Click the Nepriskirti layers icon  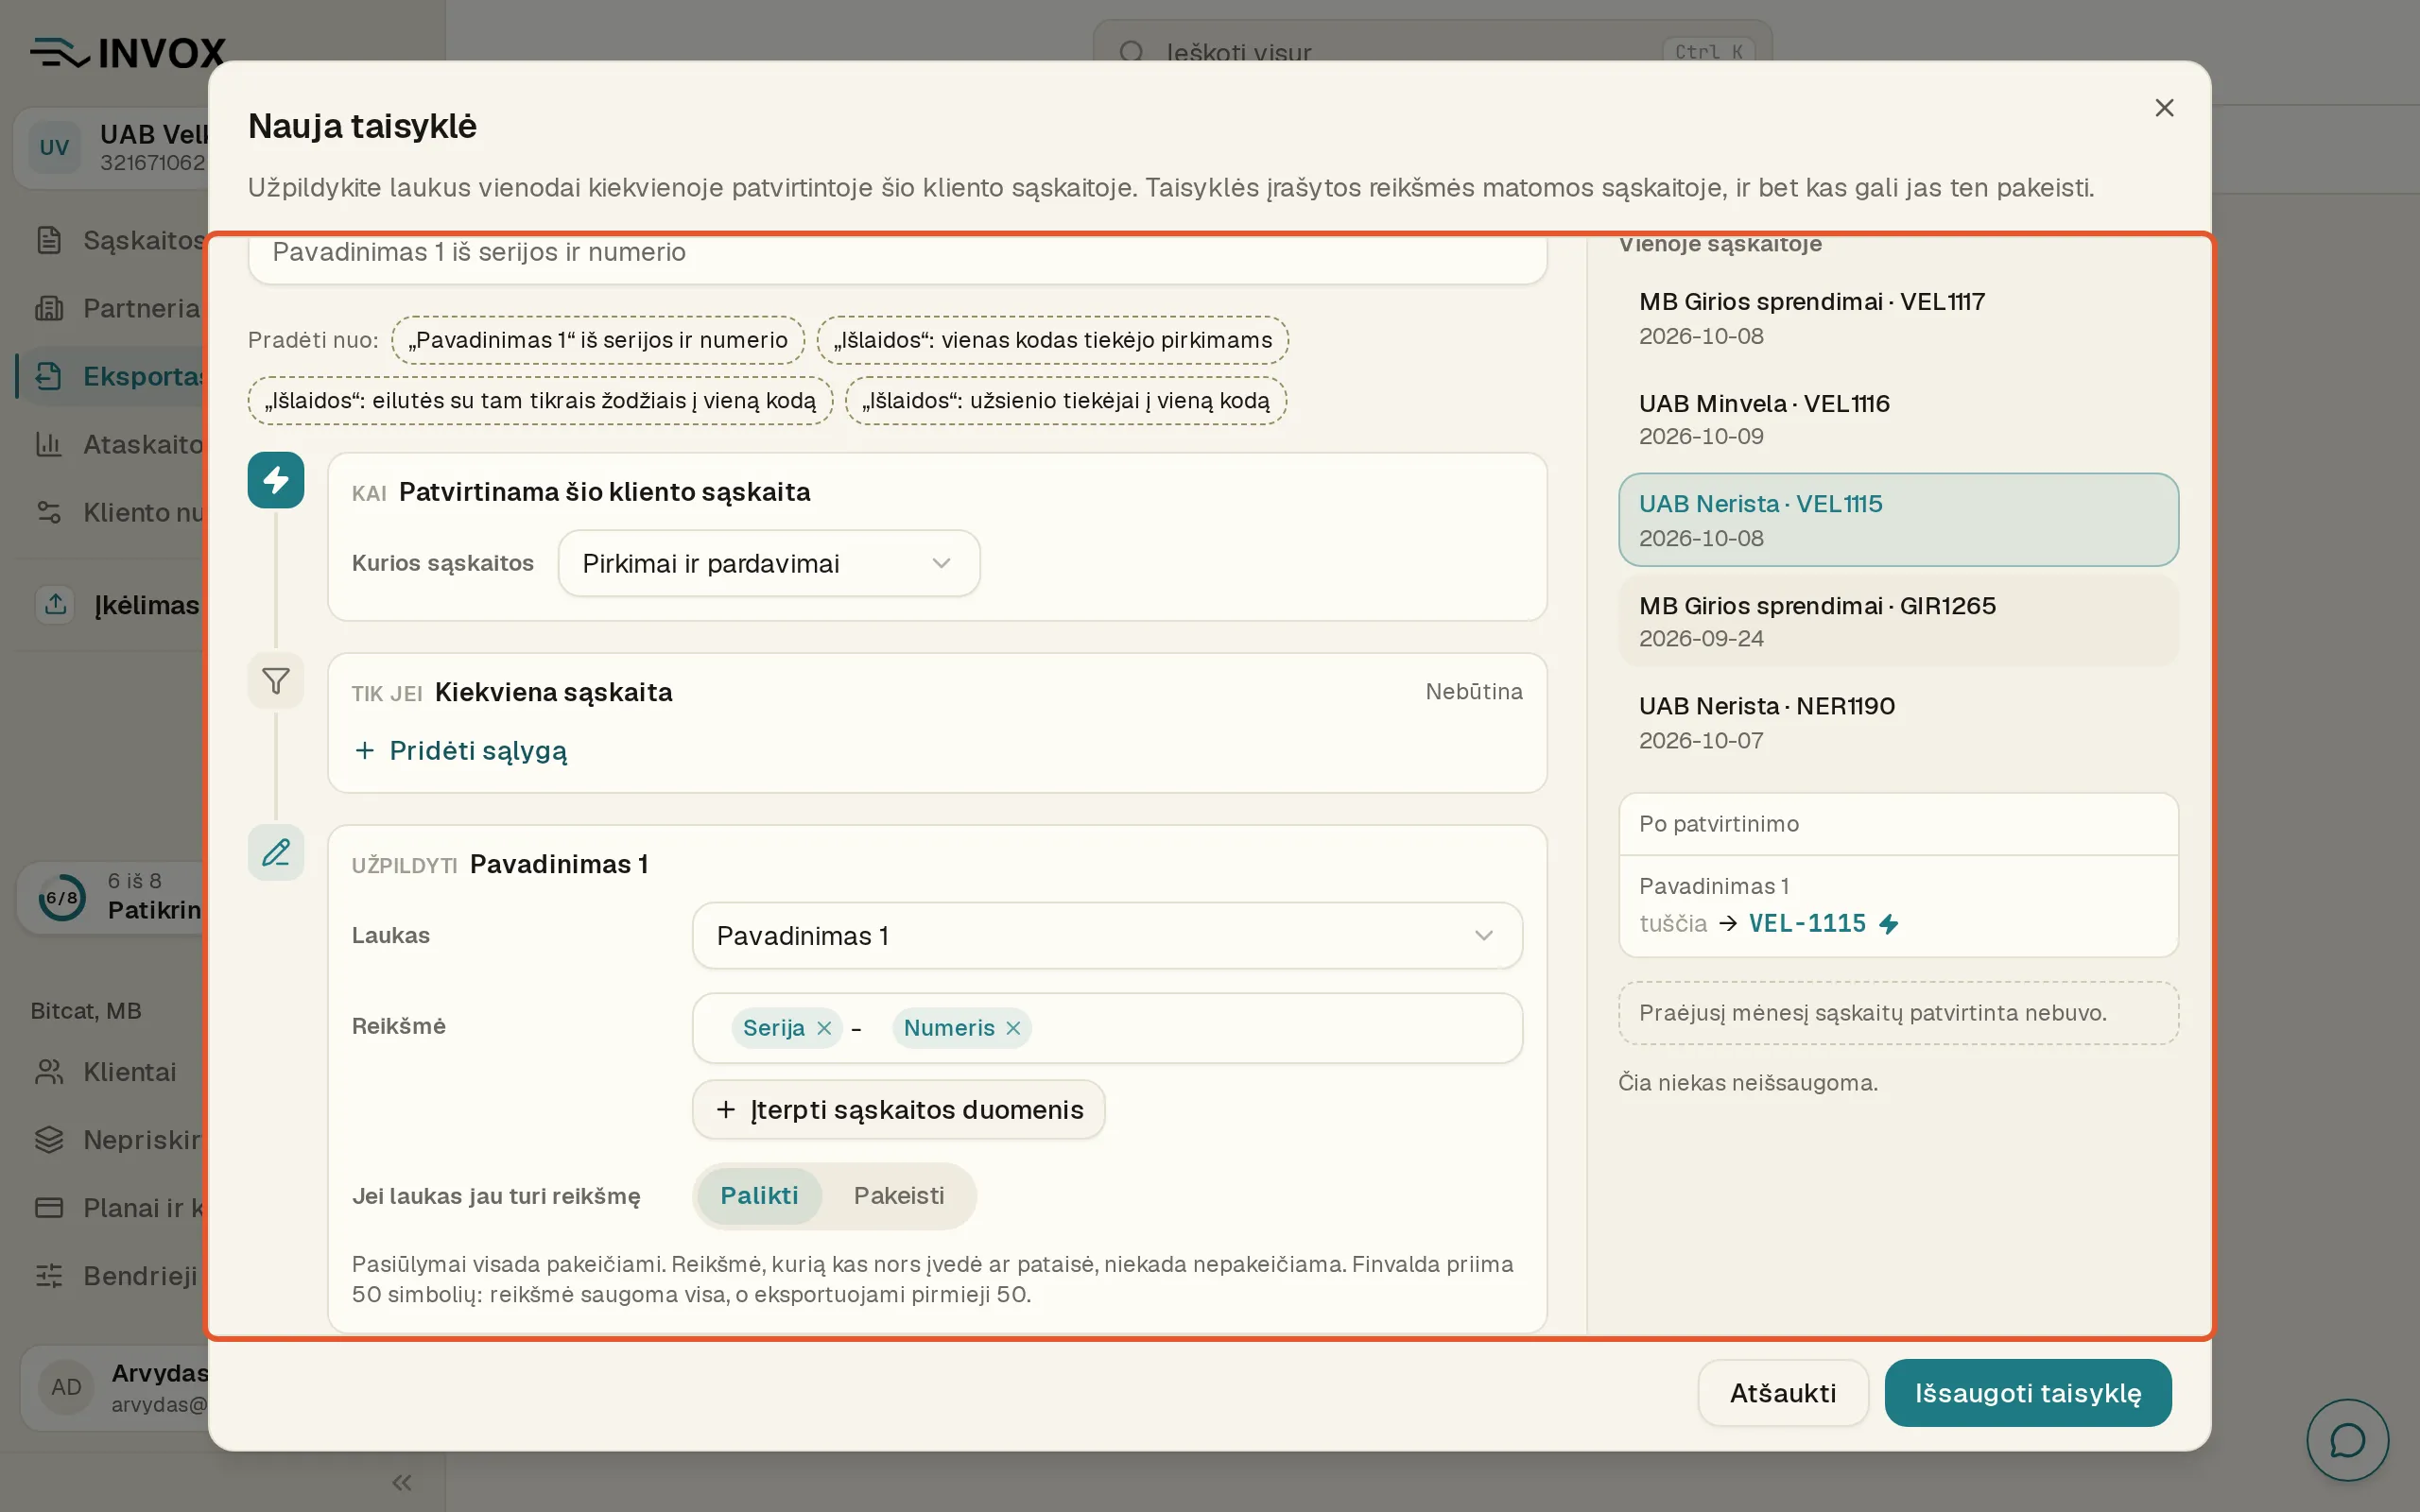[x=49, y=1140]
